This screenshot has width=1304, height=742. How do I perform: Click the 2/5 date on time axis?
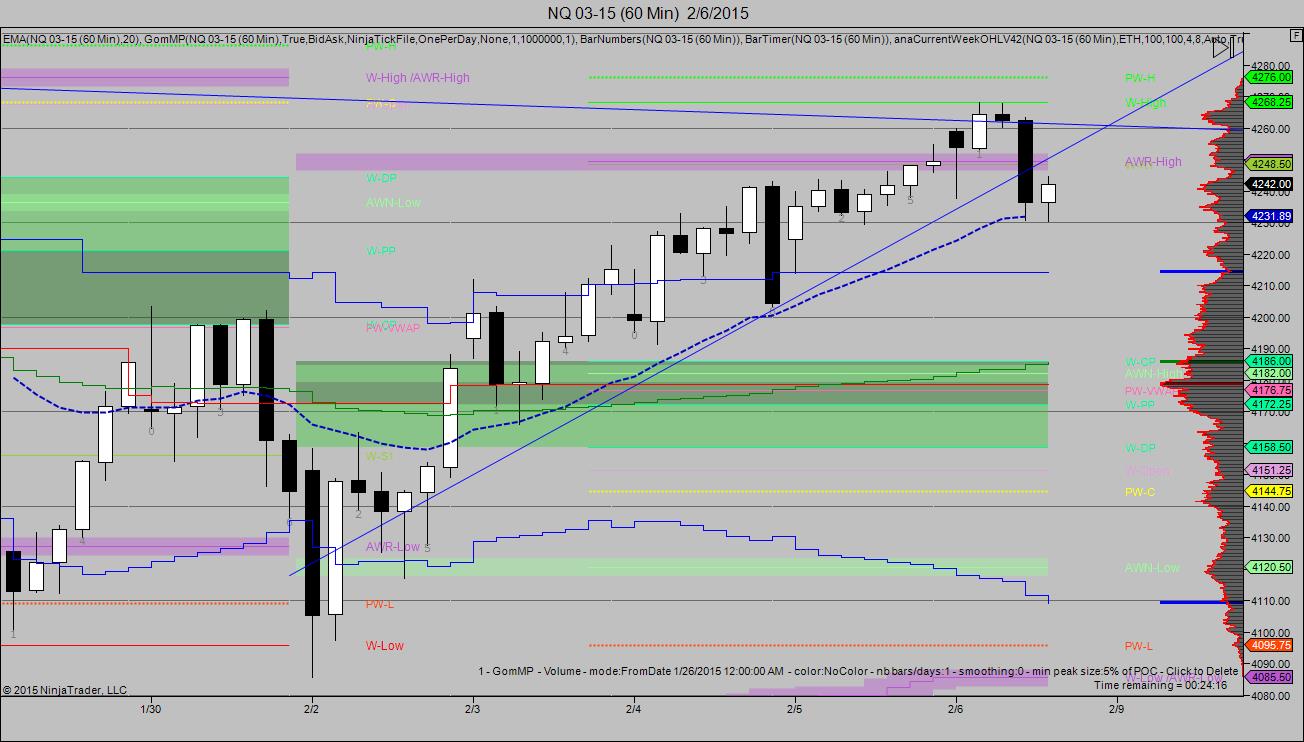tap(794, 709)
